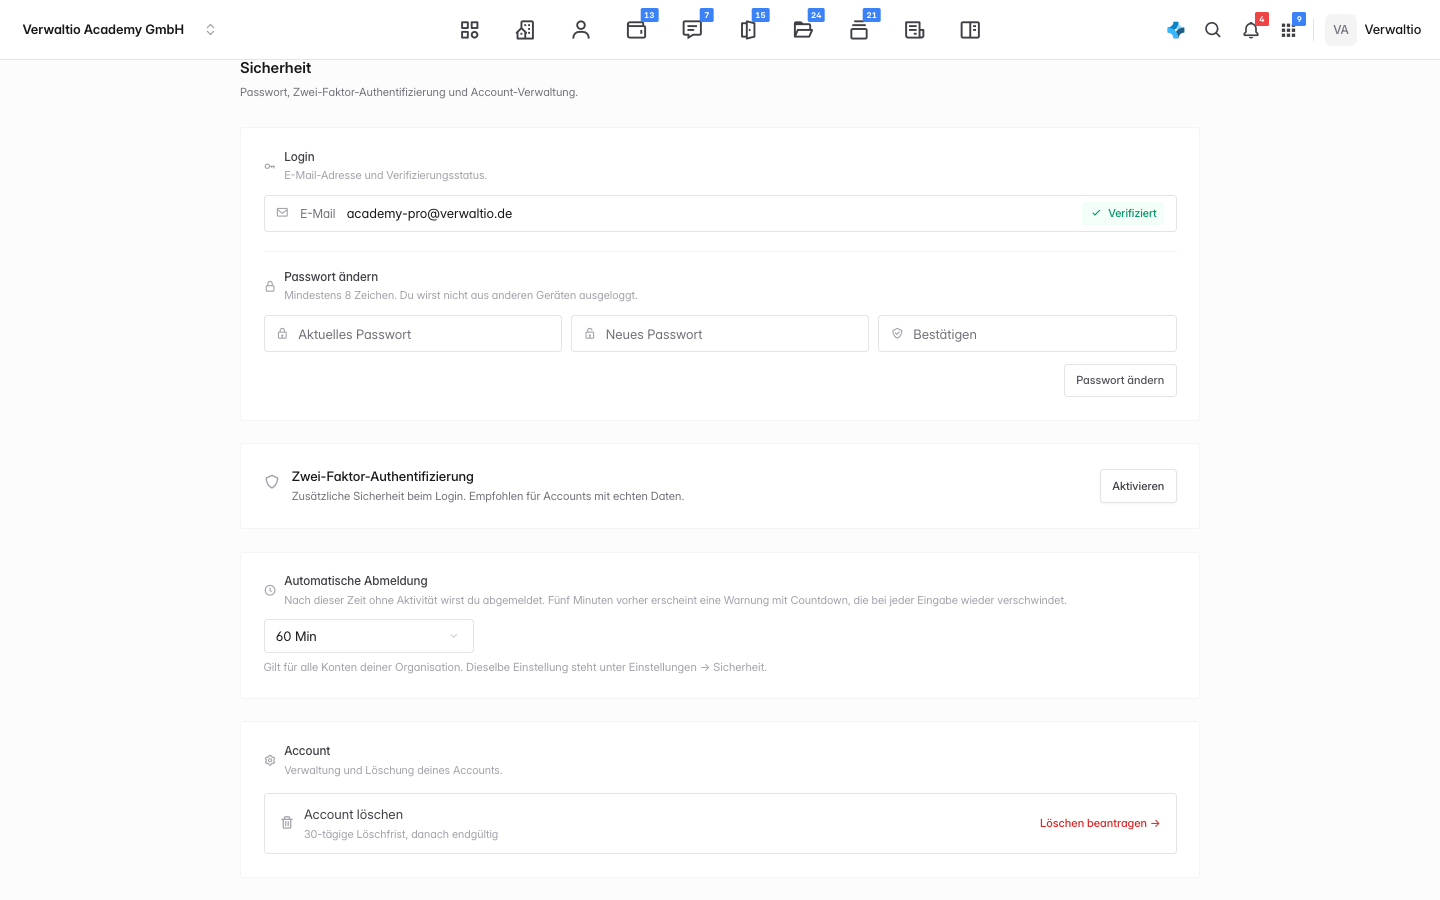Open the stacked cards icon with badge 21
The height and width of the screenshot is (900, 1440).
pos(859,30)
